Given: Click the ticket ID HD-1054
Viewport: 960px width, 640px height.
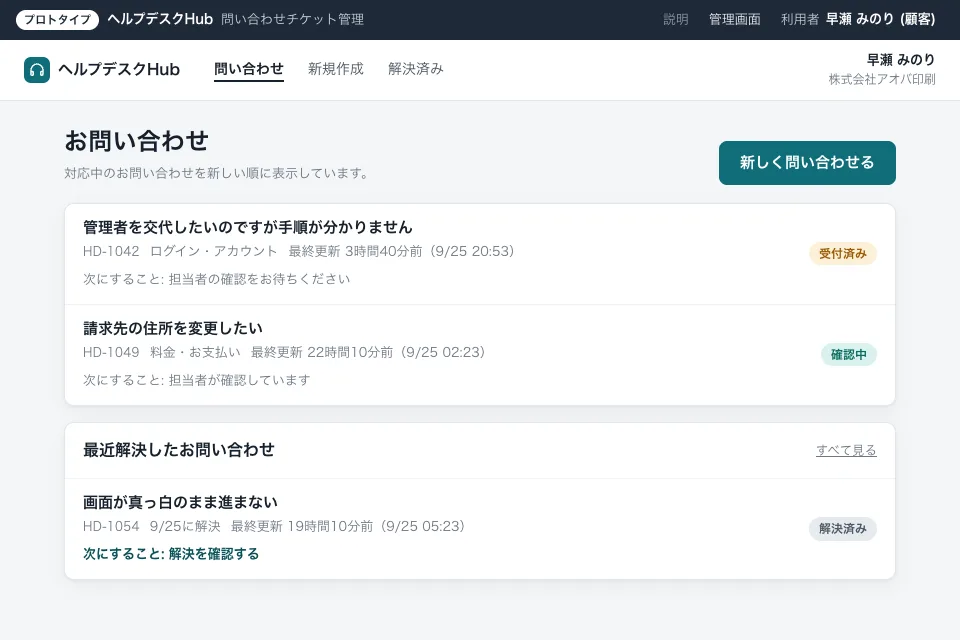Looking at the screenshot, I should (x=111, y=526).
